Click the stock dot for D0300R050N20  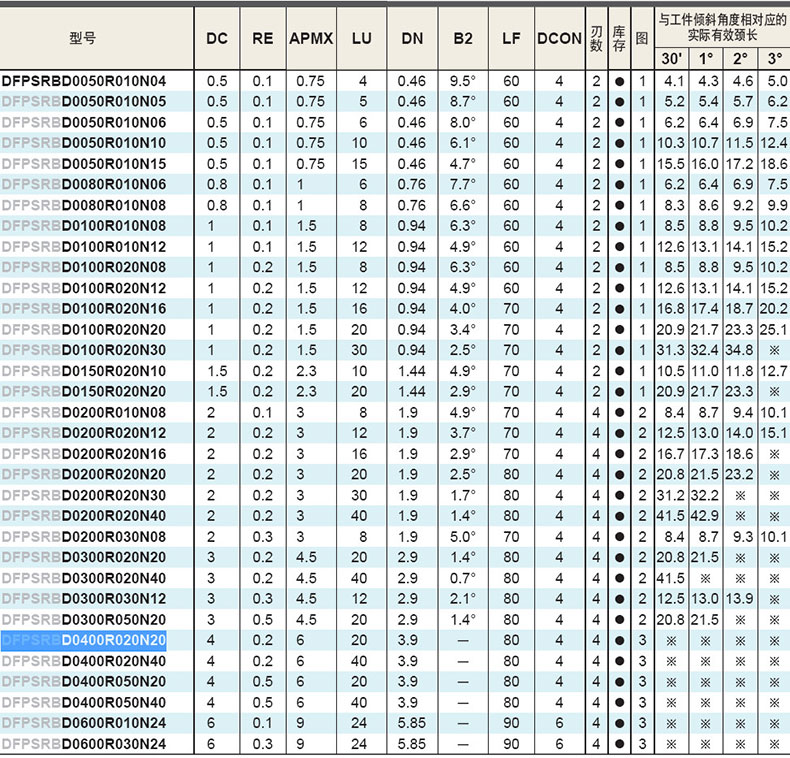click(619, 620)
